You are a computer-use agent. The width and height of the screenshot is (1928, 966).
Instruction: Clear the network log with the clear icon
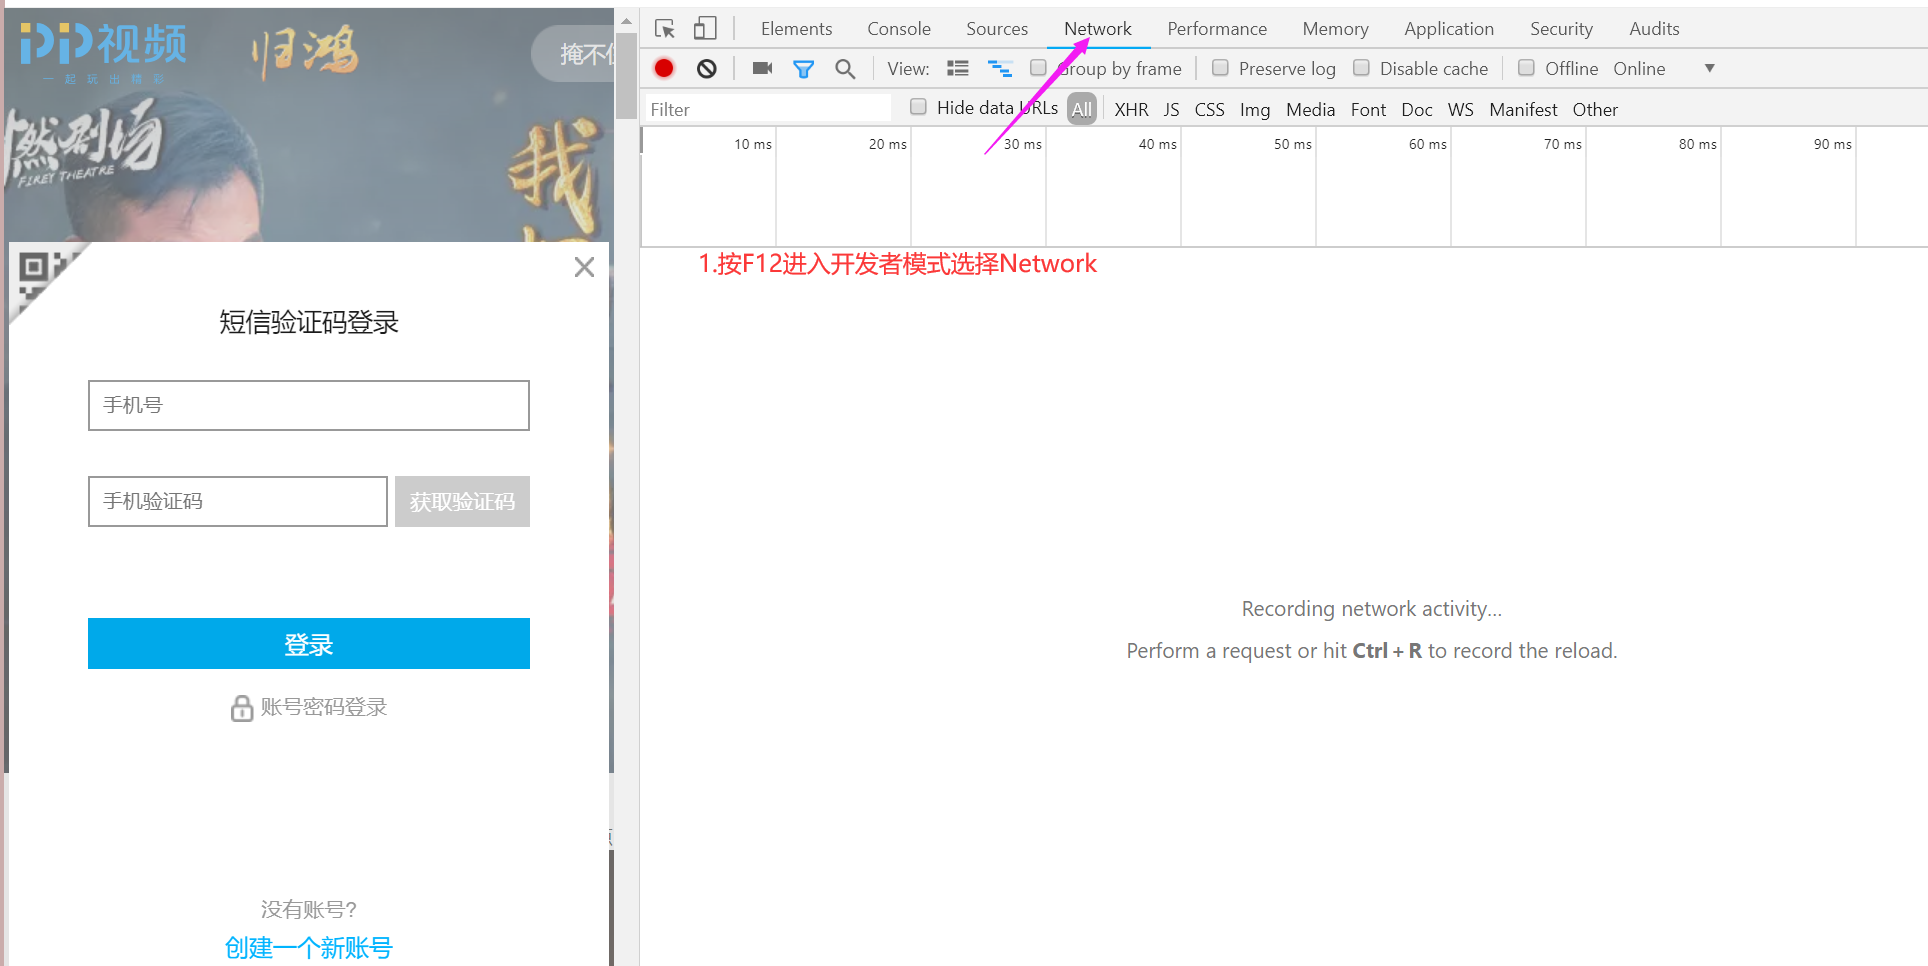point(707,68)
